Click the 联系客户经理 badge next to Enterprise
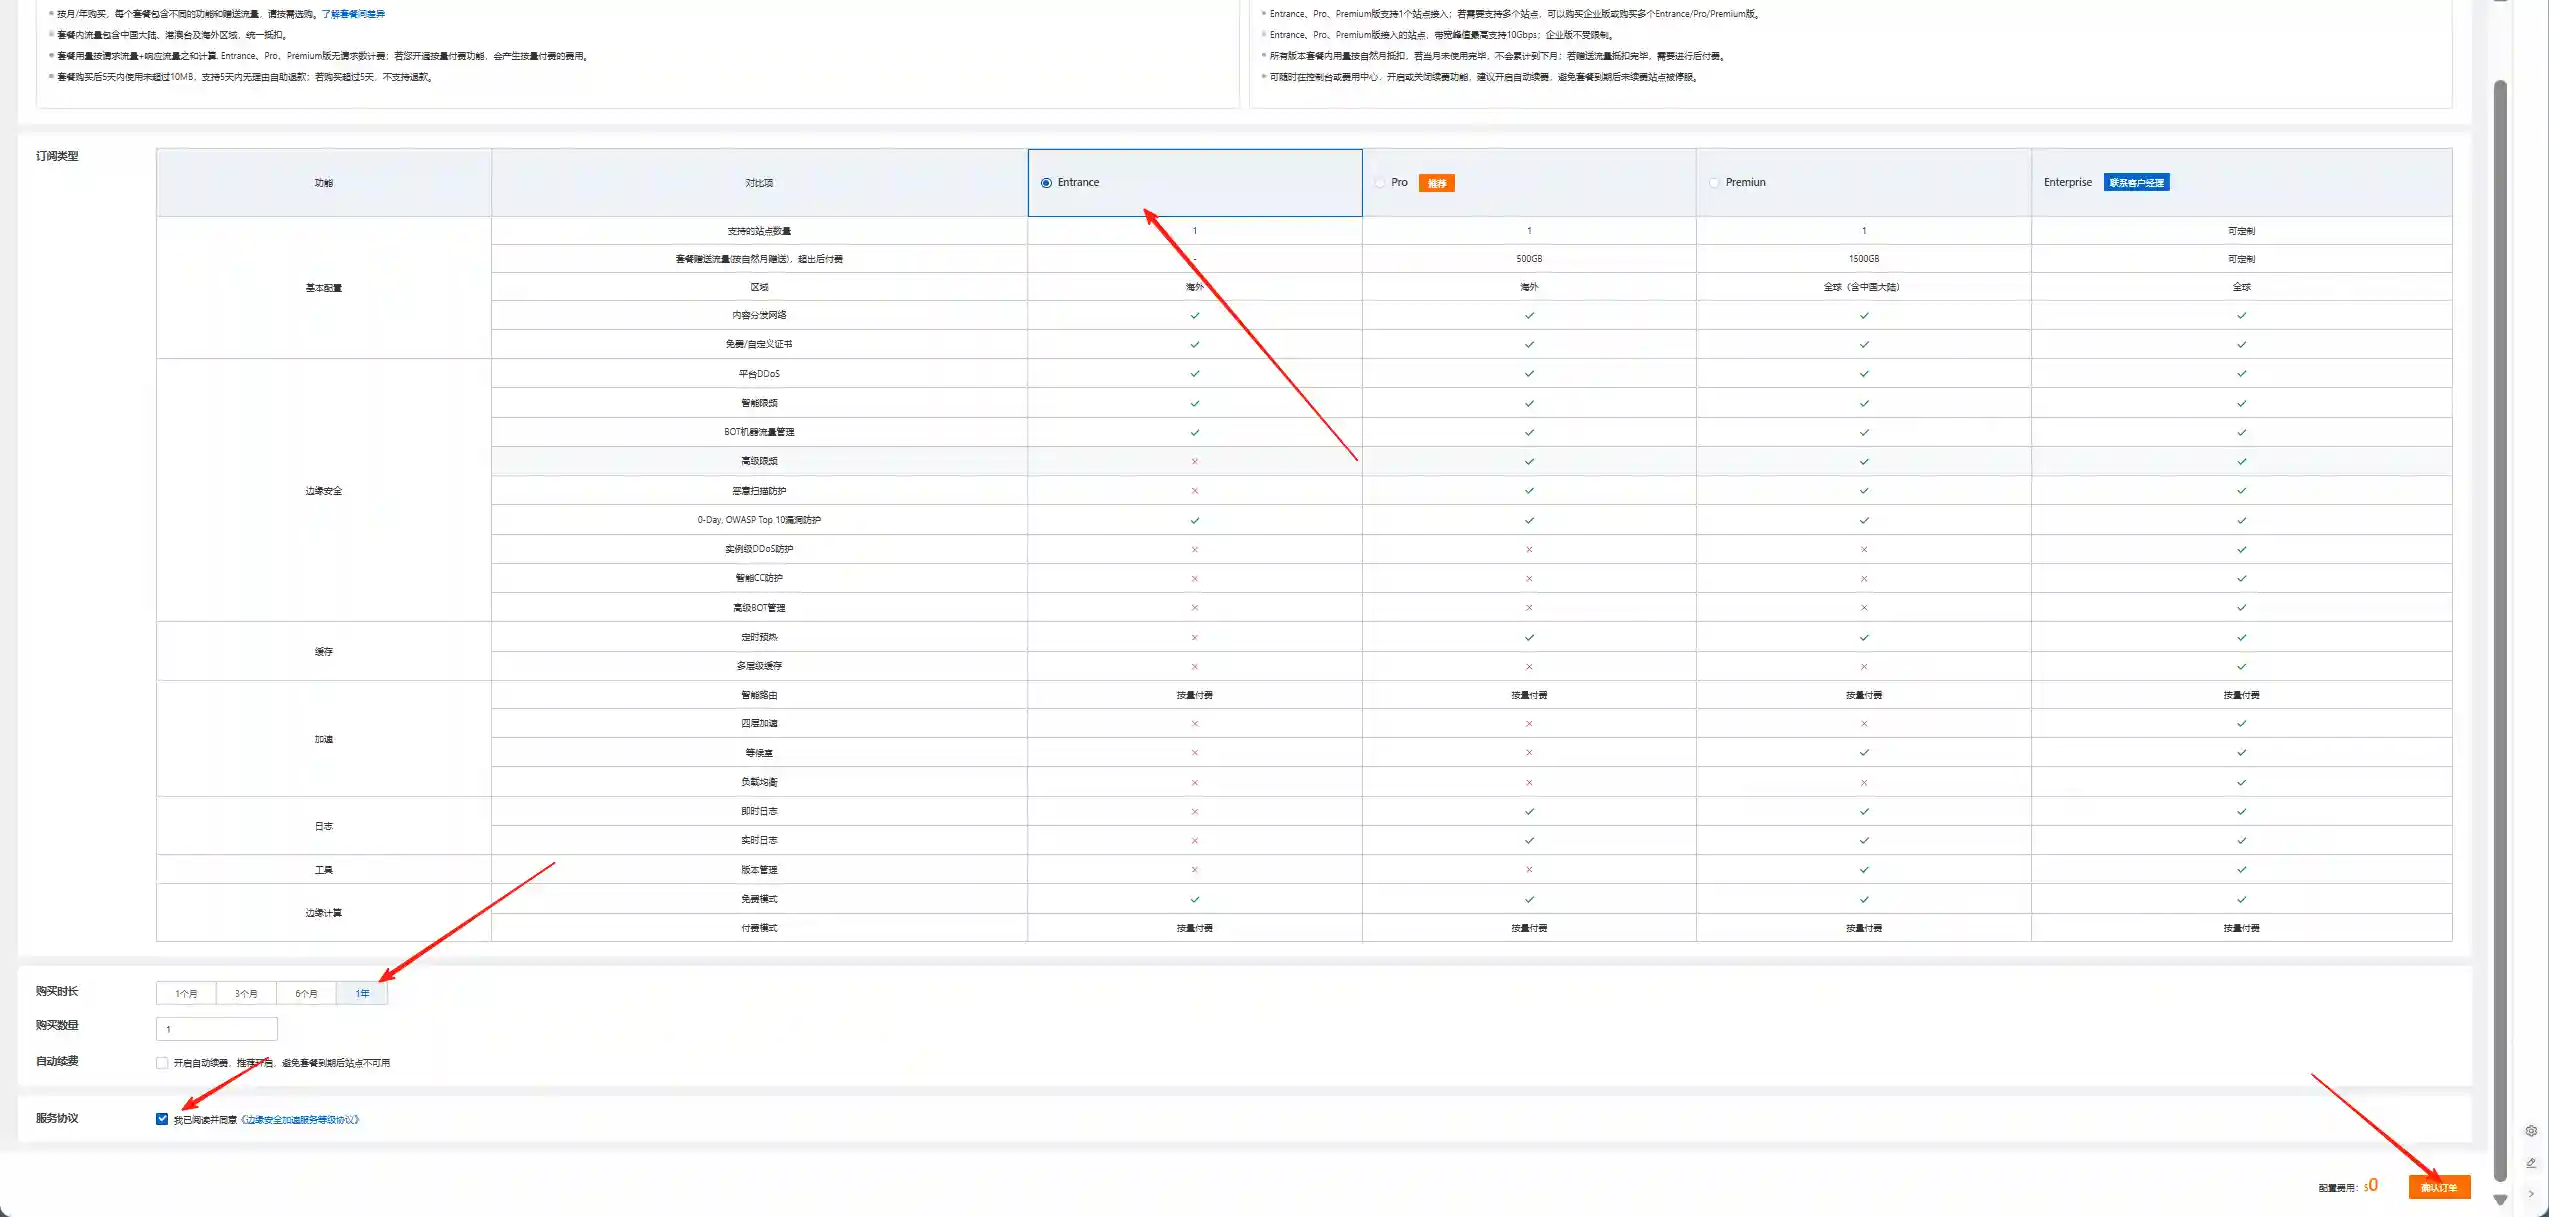The image size is (2549, 1217). 2139,182
